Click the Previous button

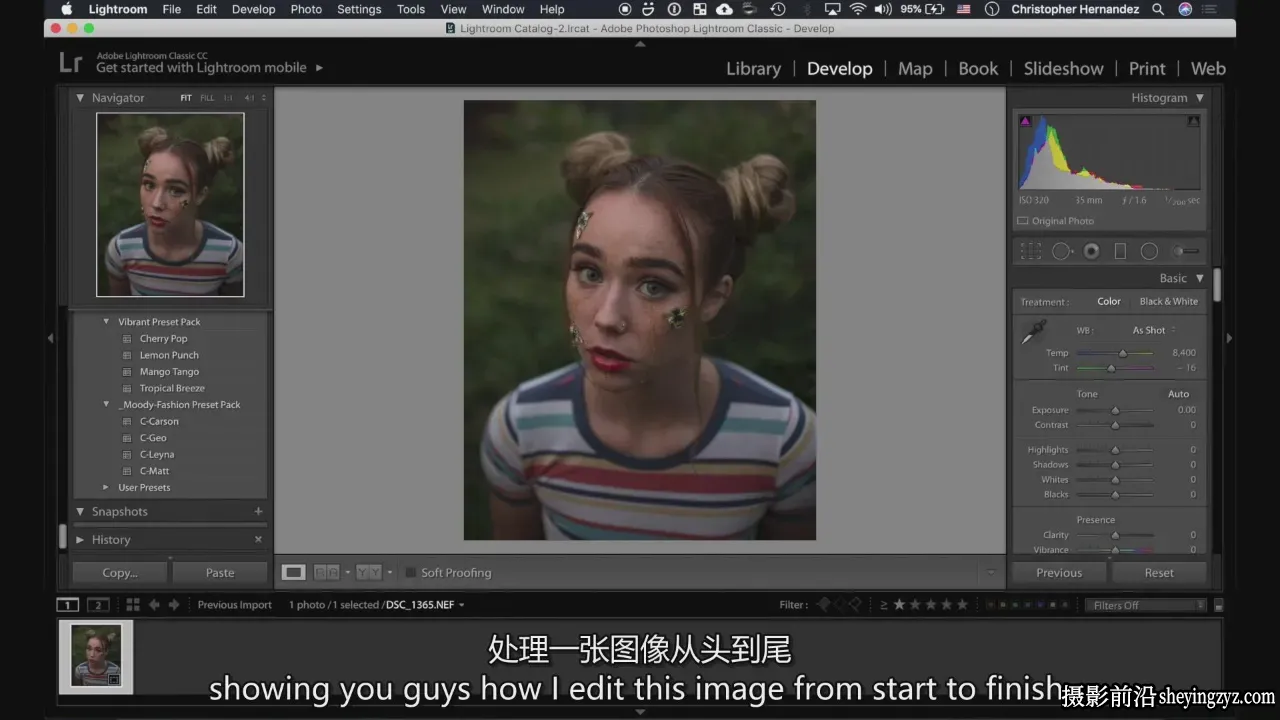click(x=1059, y=573)
